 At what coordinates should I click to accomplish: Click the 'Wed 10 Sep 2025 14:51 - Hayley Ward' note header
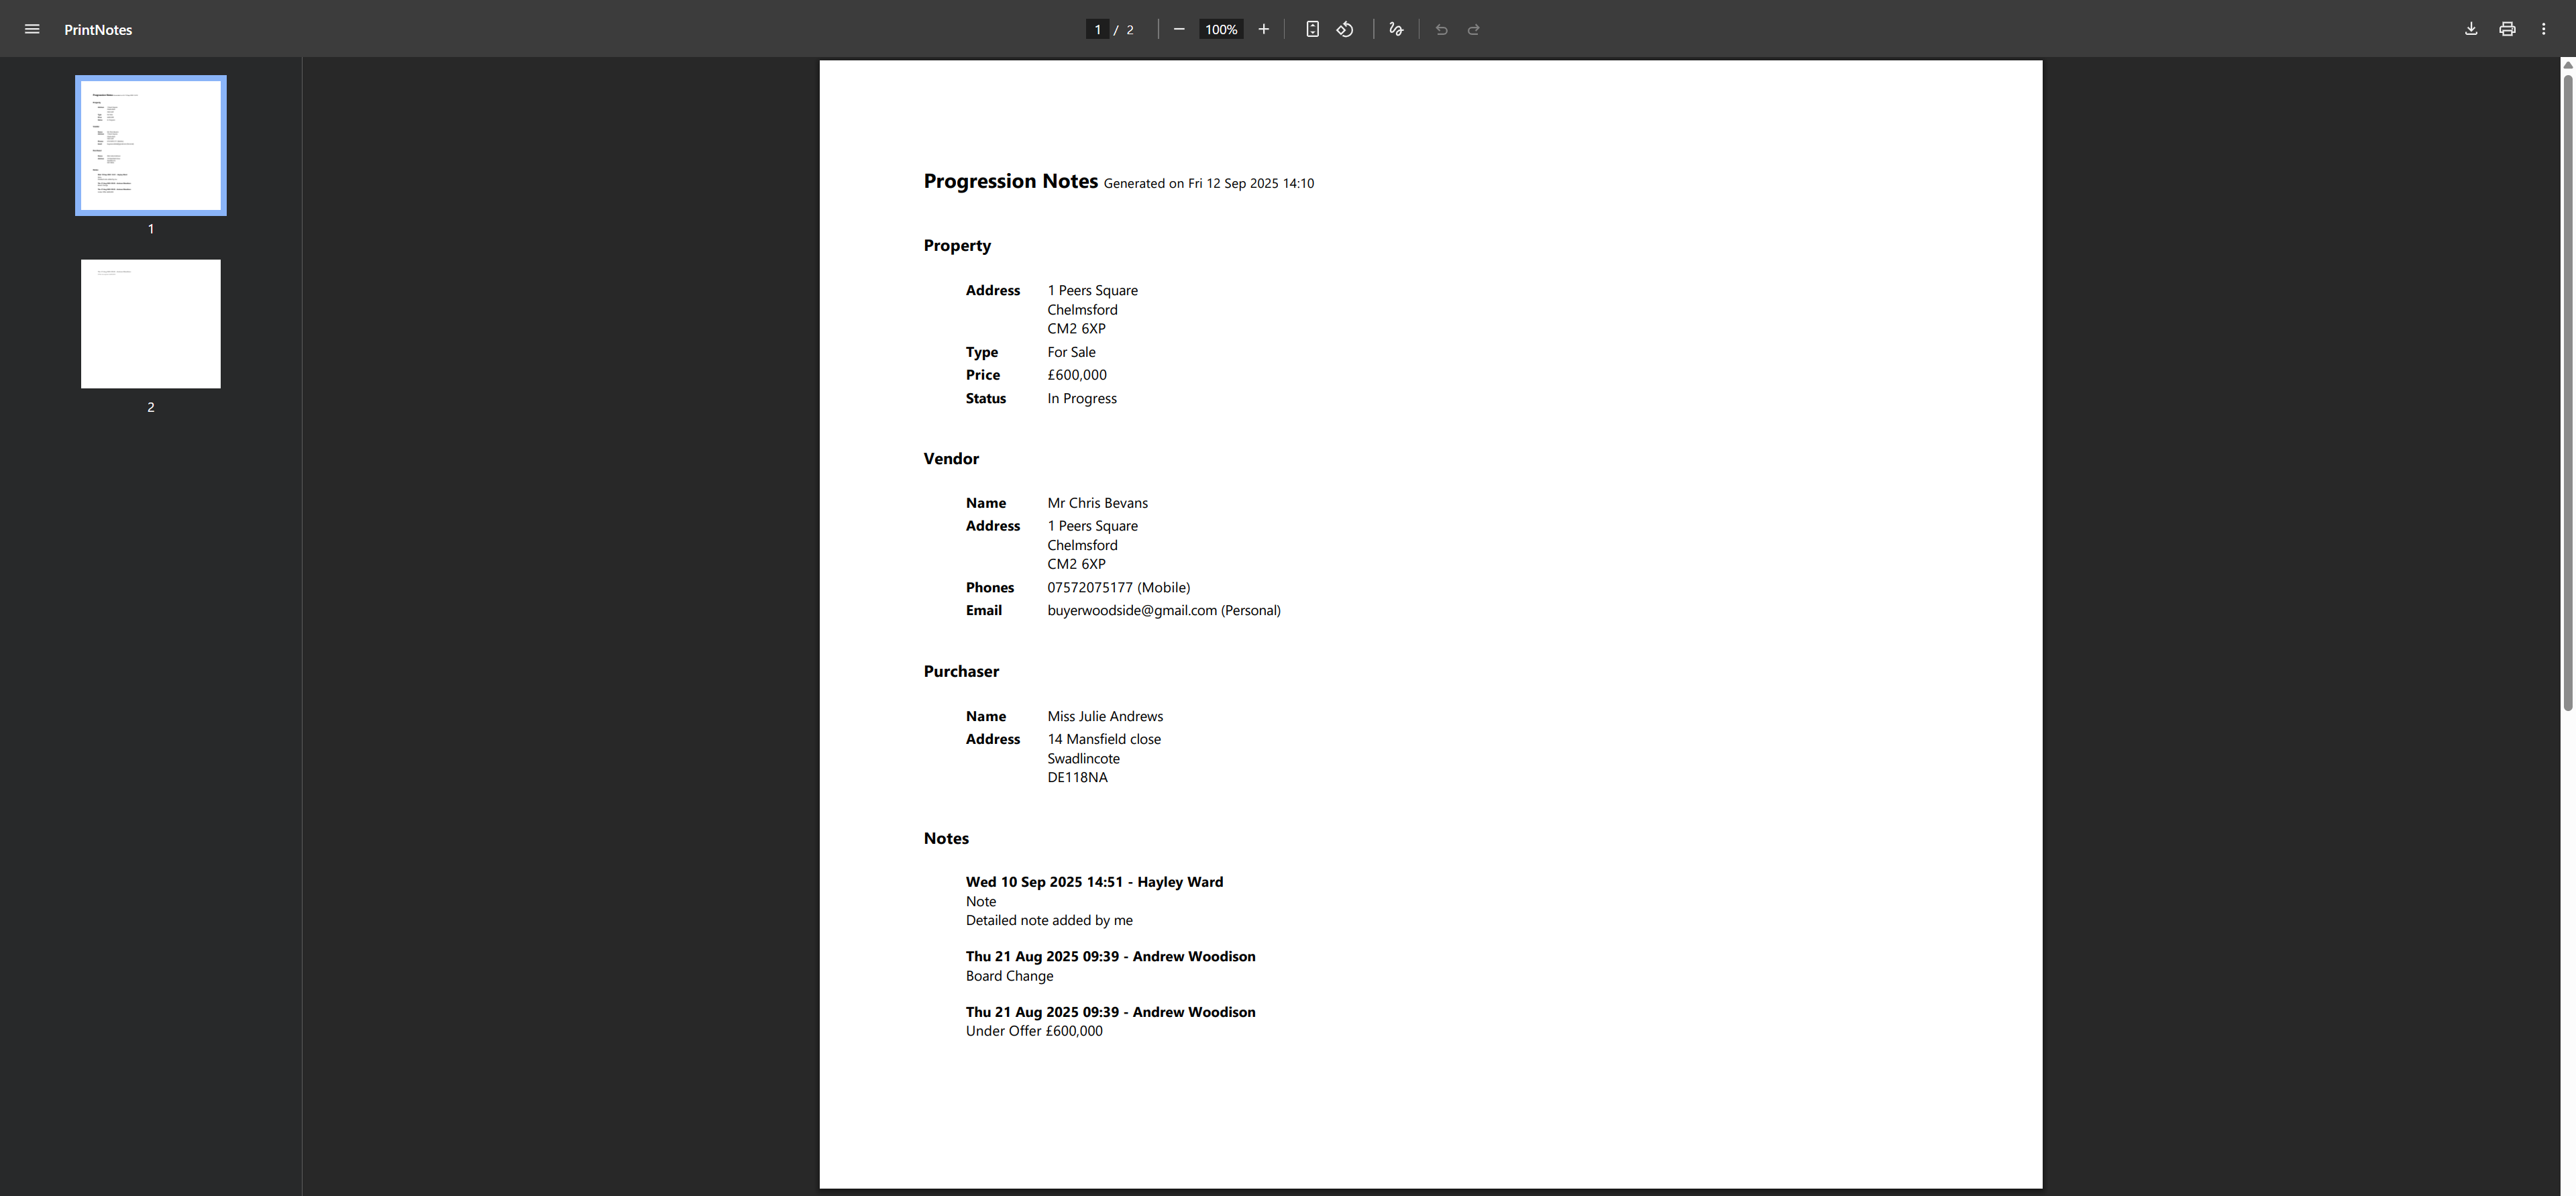click(1094, 882)
